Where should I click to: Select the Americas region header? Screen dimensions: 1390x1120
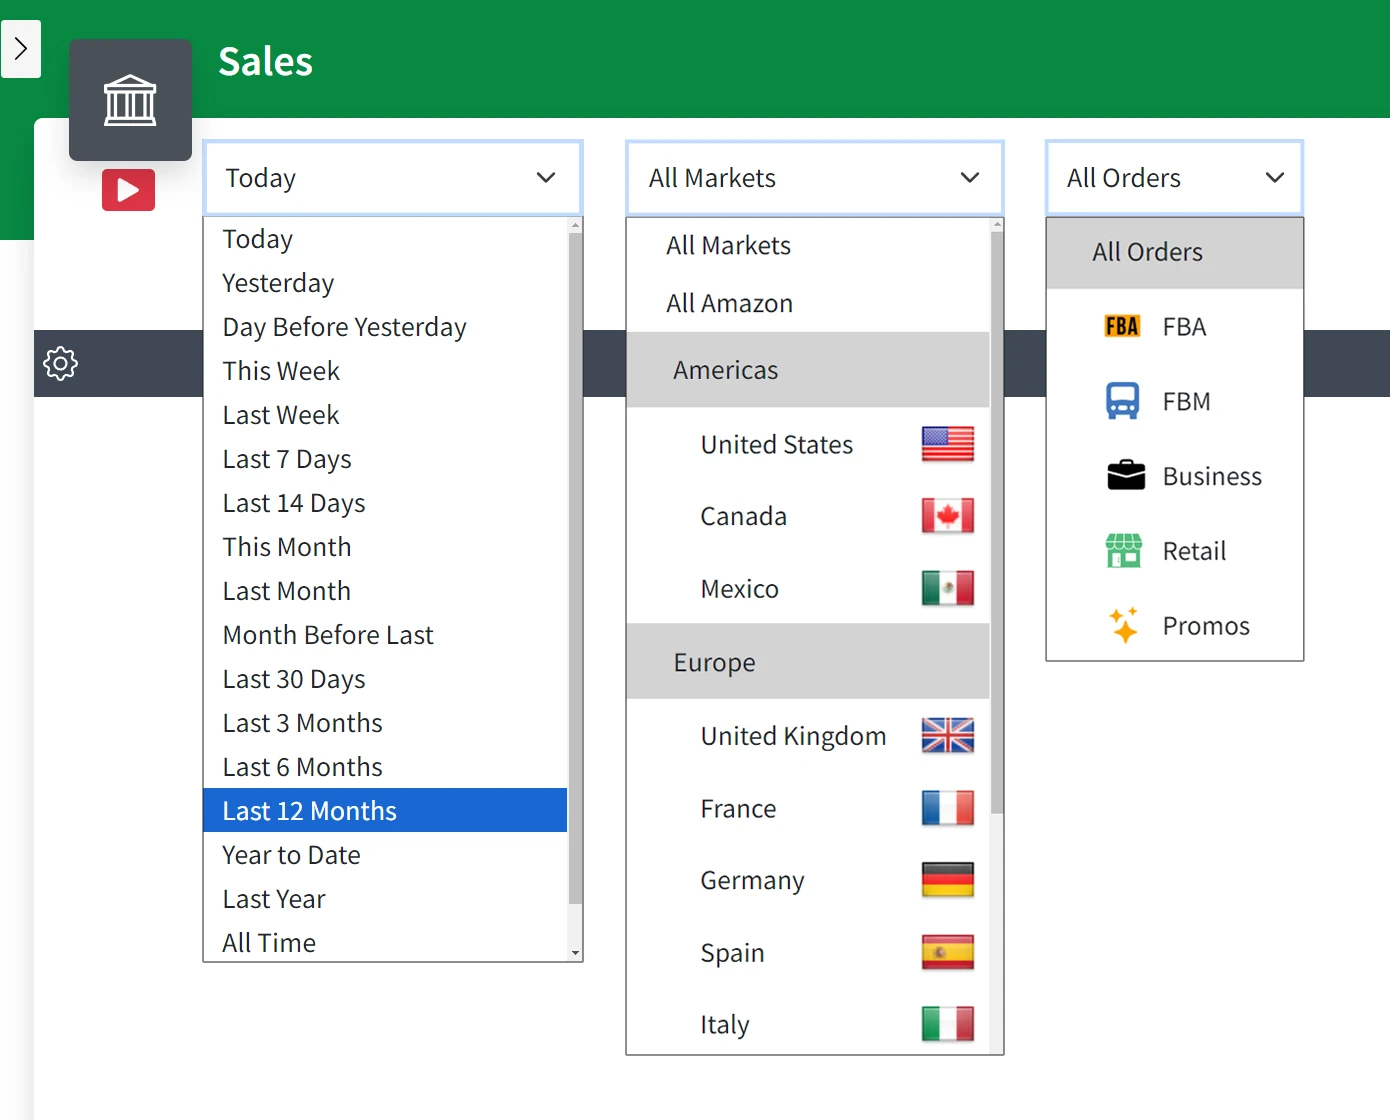coord(808,370)
